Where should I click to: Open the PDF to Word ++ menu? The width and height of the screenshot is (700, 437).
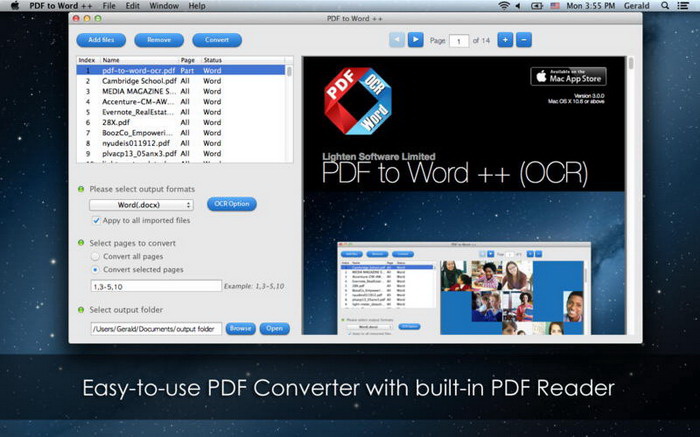[61, 6]
